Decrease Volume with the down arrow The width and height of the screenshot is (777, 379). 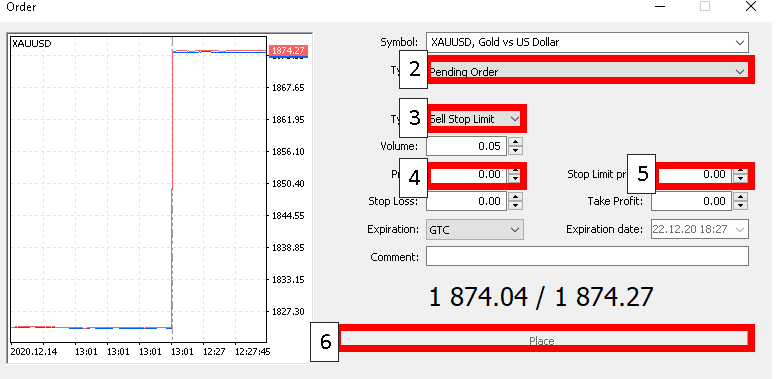click(516, 150)
